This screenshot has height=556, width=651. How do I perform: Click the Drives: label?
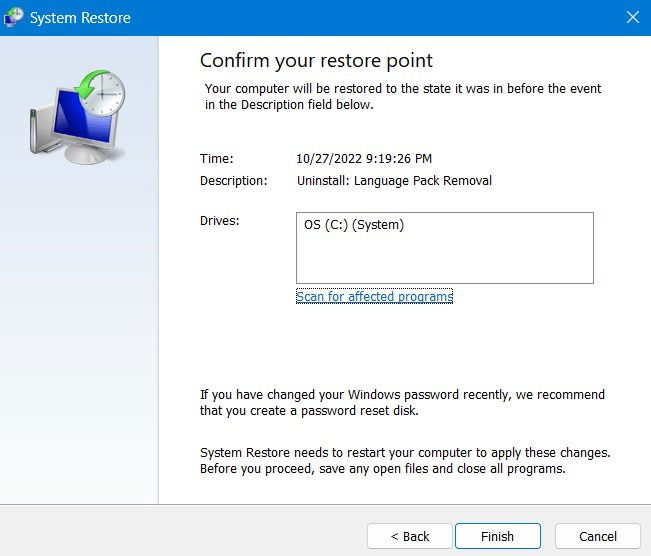point(220,220)
